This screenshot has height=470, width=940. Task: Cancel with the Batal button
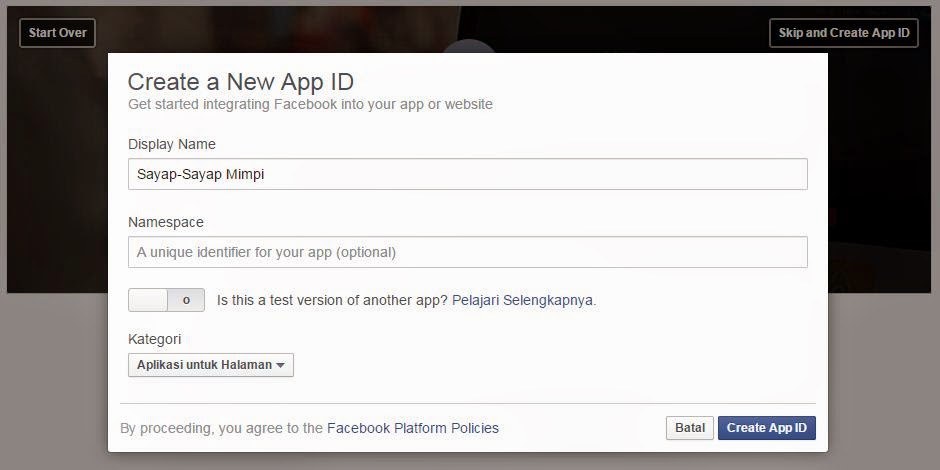[x=689, y=428]
